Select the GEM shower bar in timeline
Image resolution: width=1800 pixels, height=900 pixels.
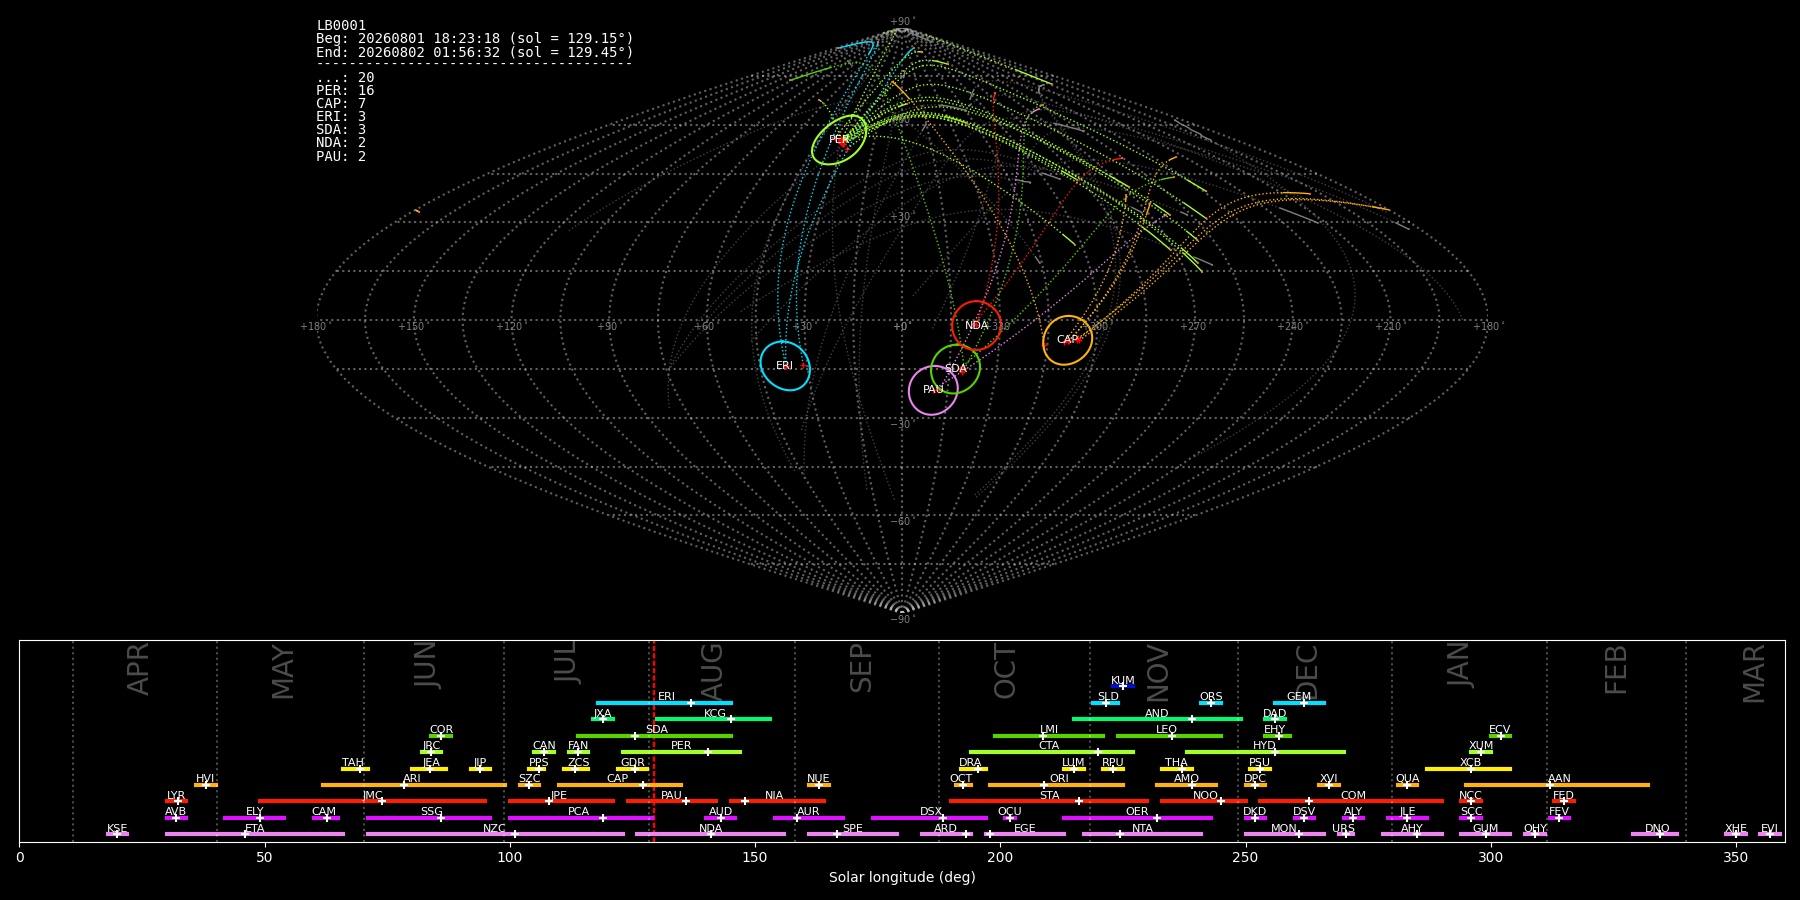(x=1299, y=703)
